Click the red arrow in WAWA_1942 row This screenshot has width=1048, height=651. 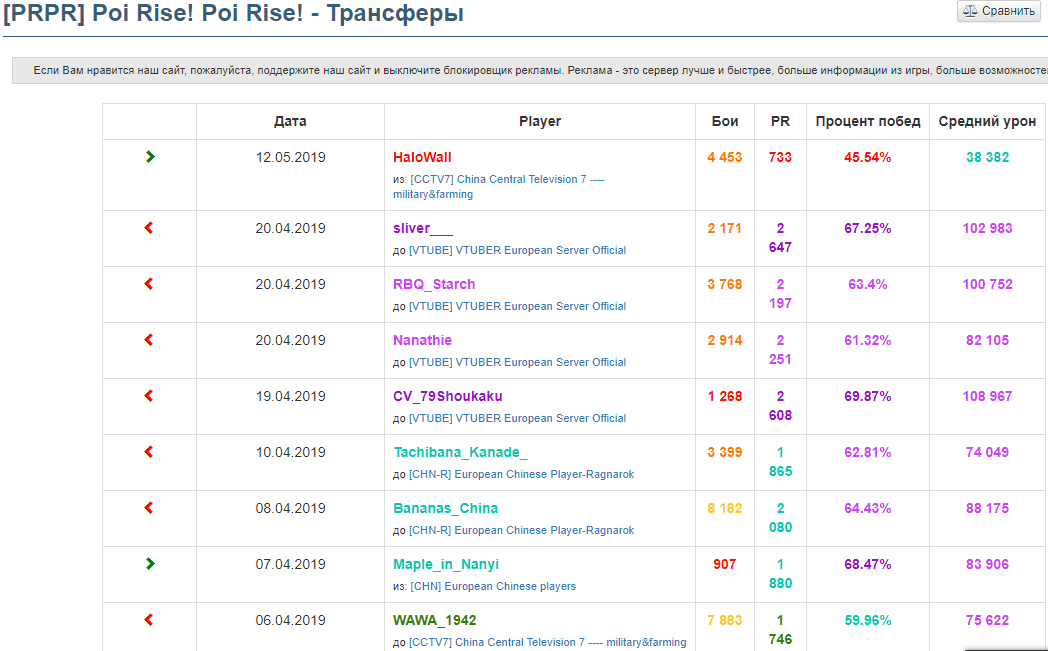tap(149, 620)
